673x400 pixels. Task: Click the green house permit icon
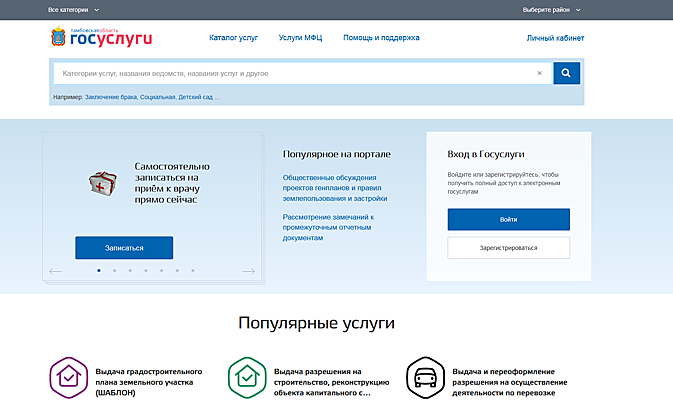pyautogui.click(x=246, y=377)
